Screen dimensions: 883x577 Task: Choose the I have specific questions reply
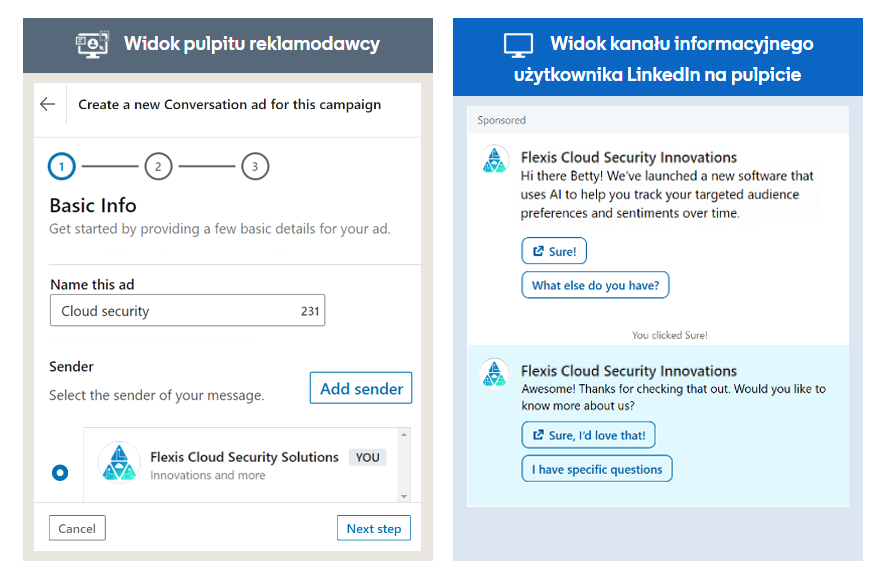click(597, 469)
